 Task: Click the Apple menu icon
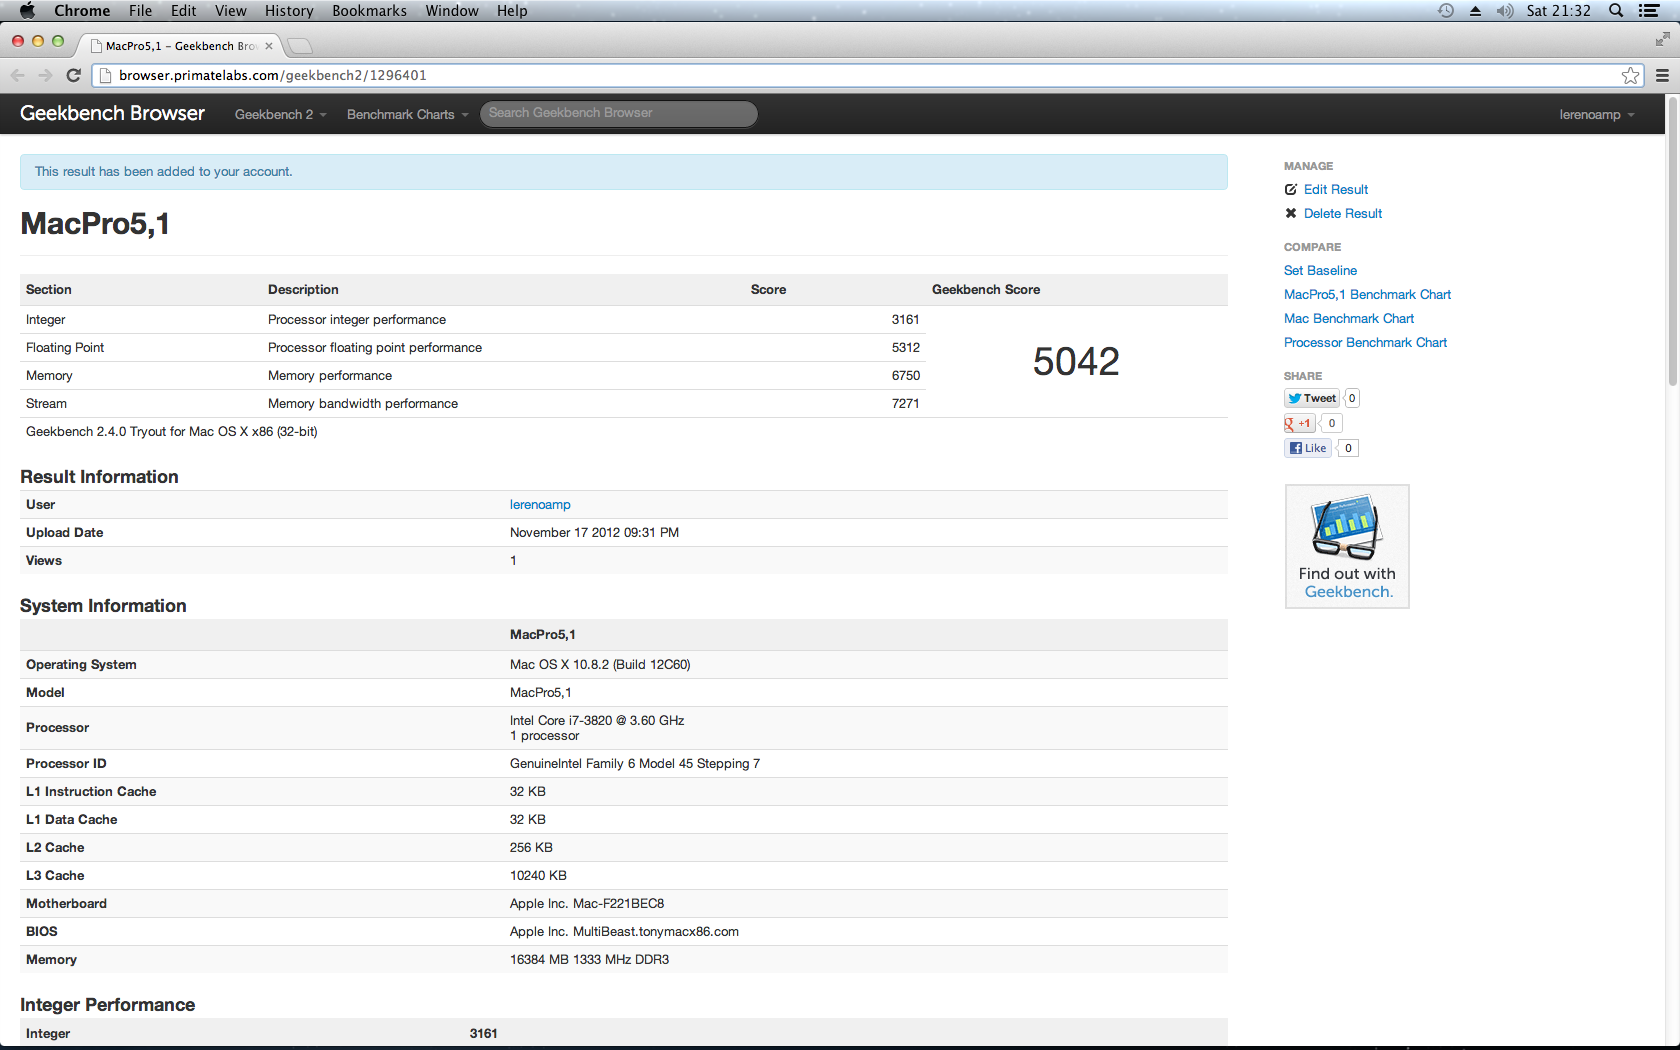point(27,10)
